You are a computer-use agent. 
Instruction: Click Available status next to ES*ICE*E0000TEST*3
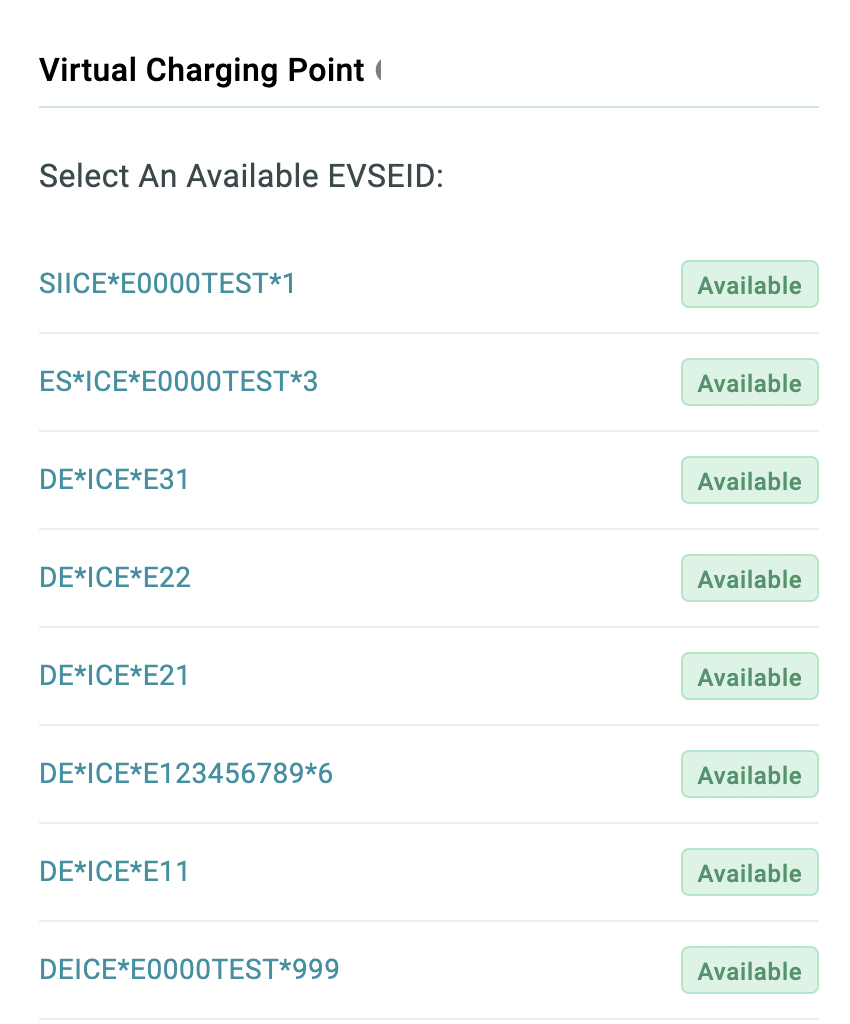(x=749, y=383)
